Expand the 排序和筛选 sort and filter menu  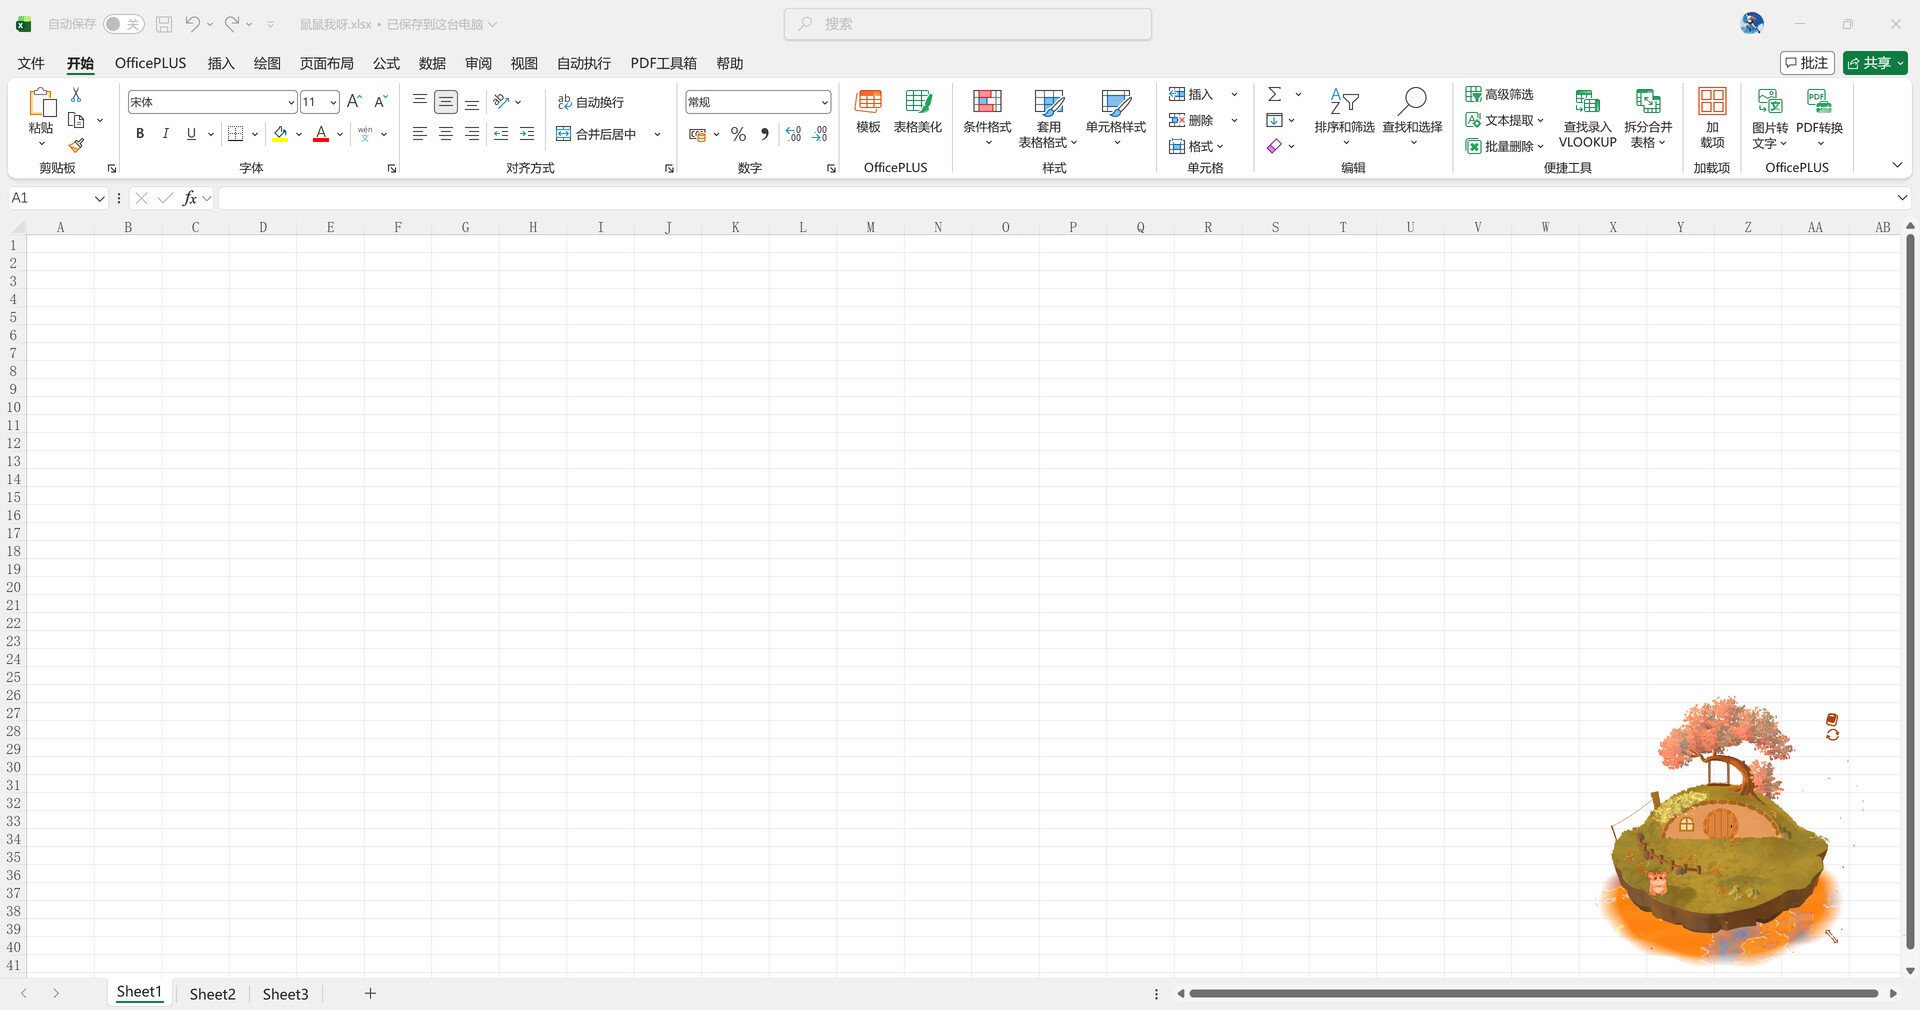click(x=1344, y=119)
